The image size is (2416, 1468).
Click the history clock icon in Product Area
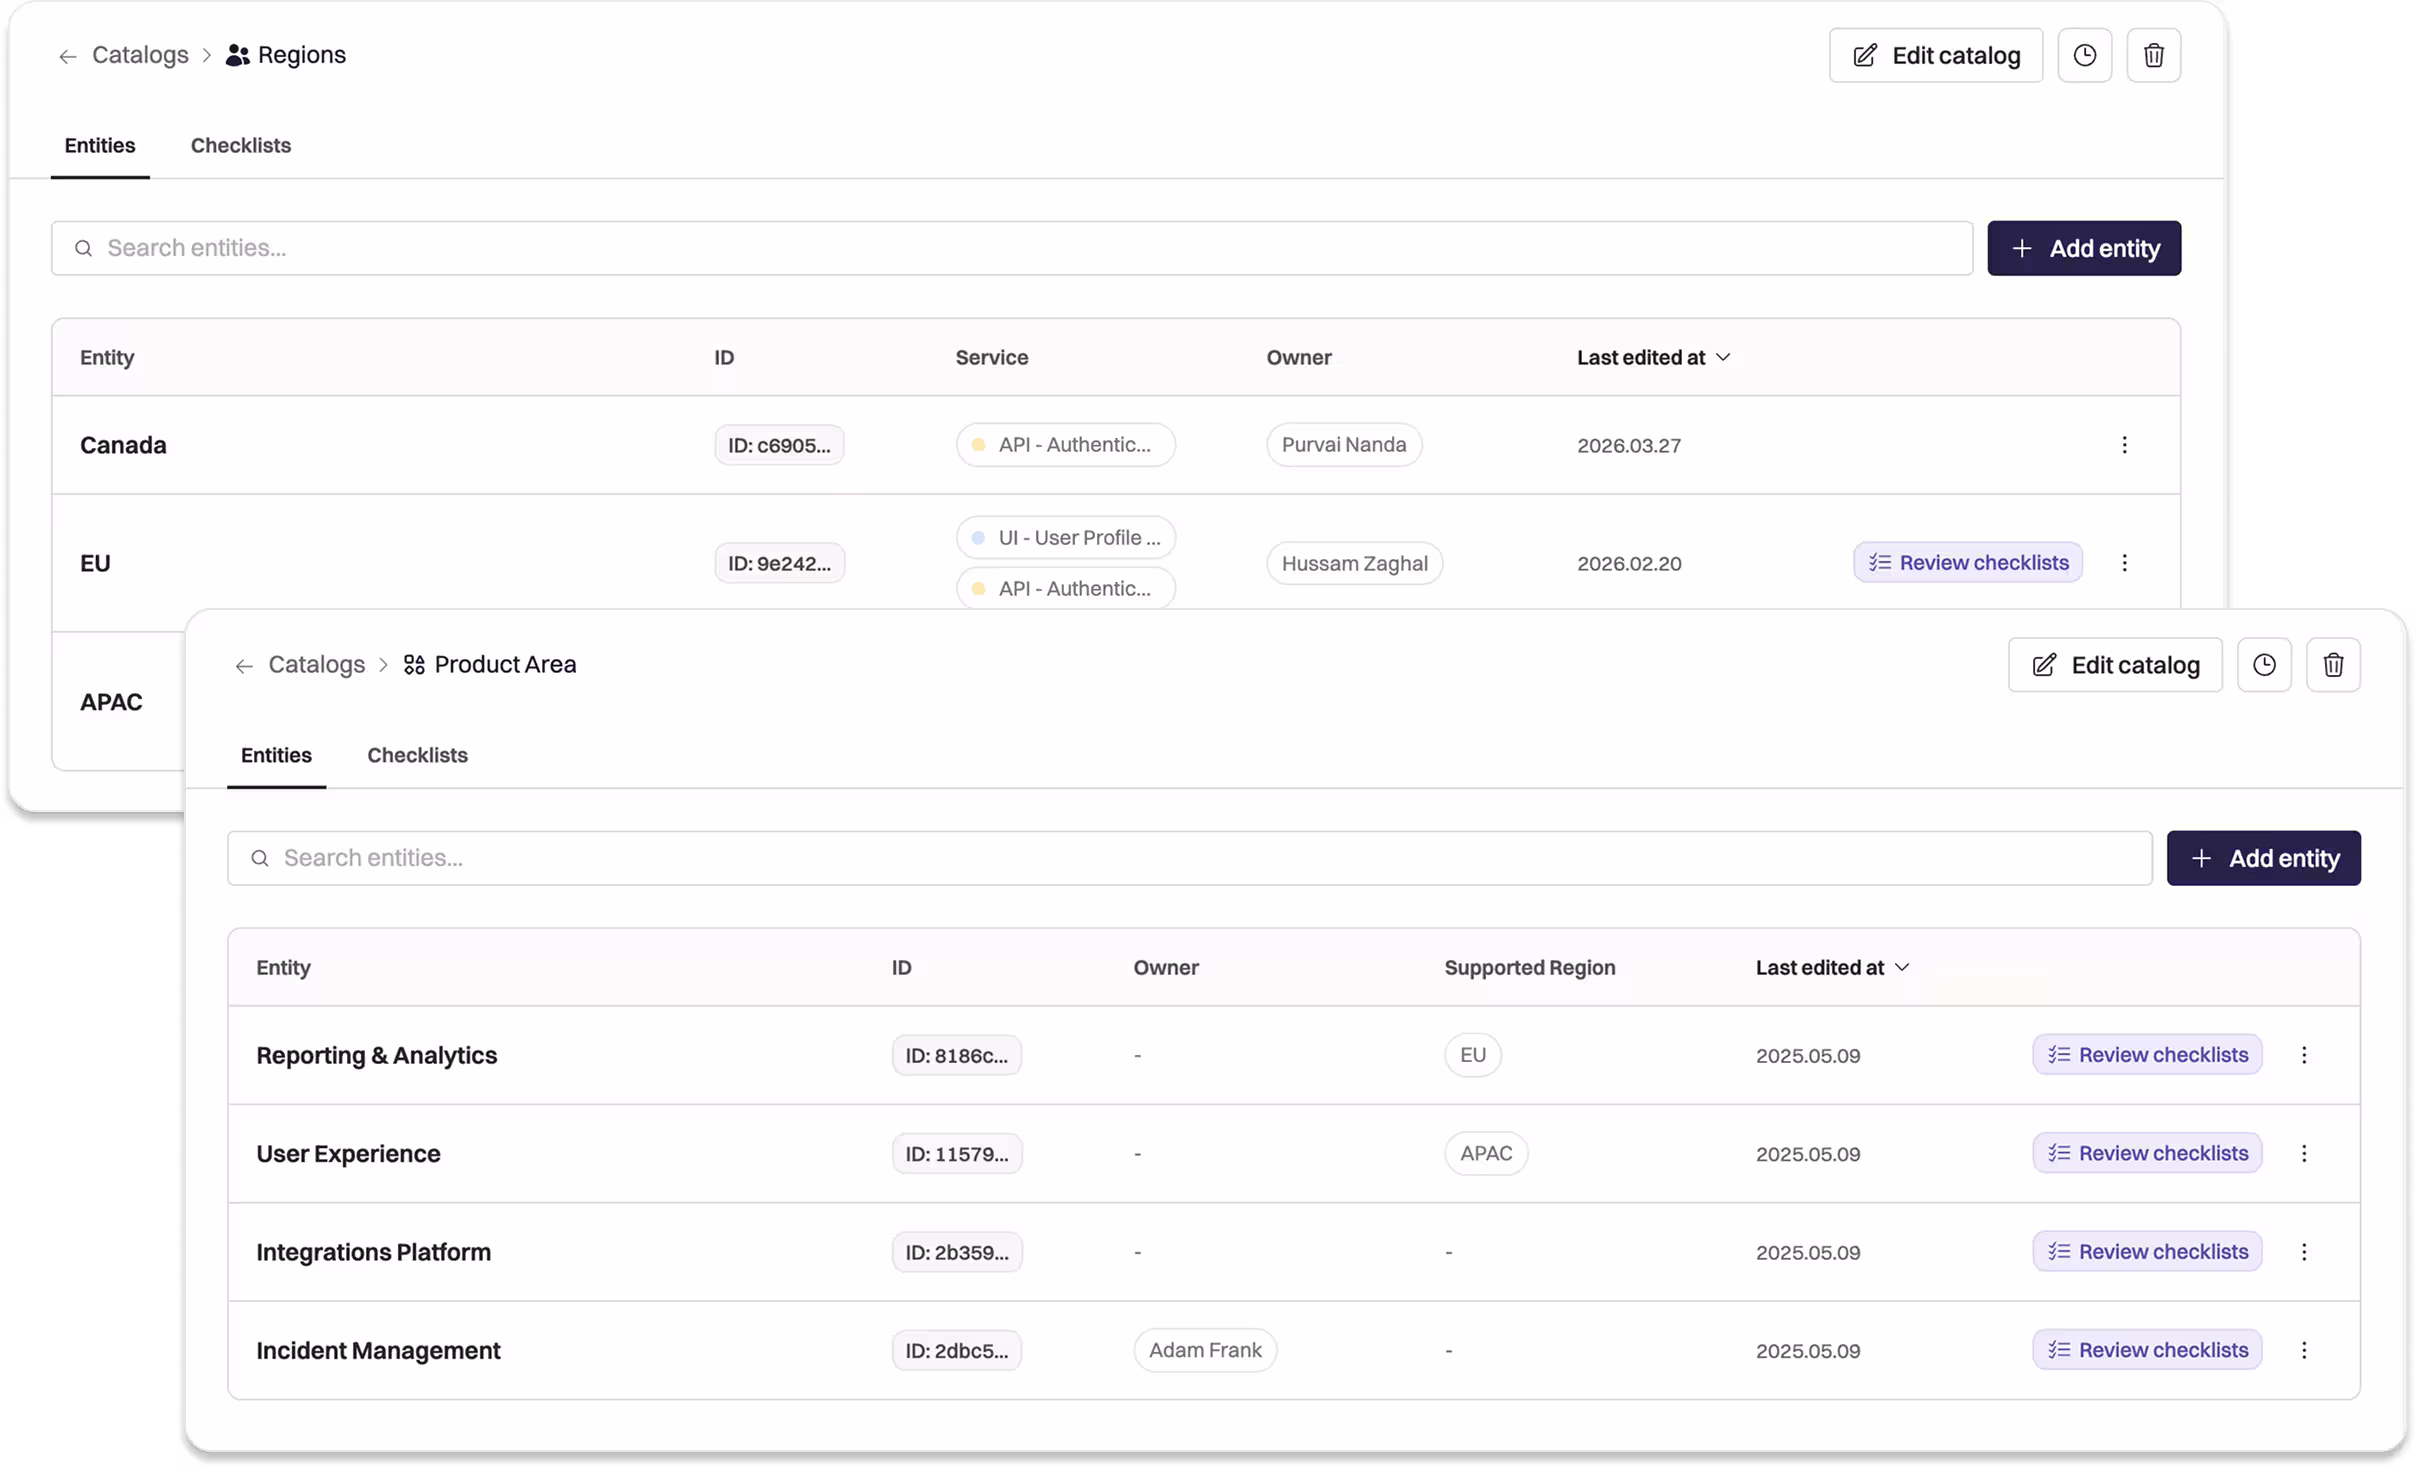(2263, 665)
